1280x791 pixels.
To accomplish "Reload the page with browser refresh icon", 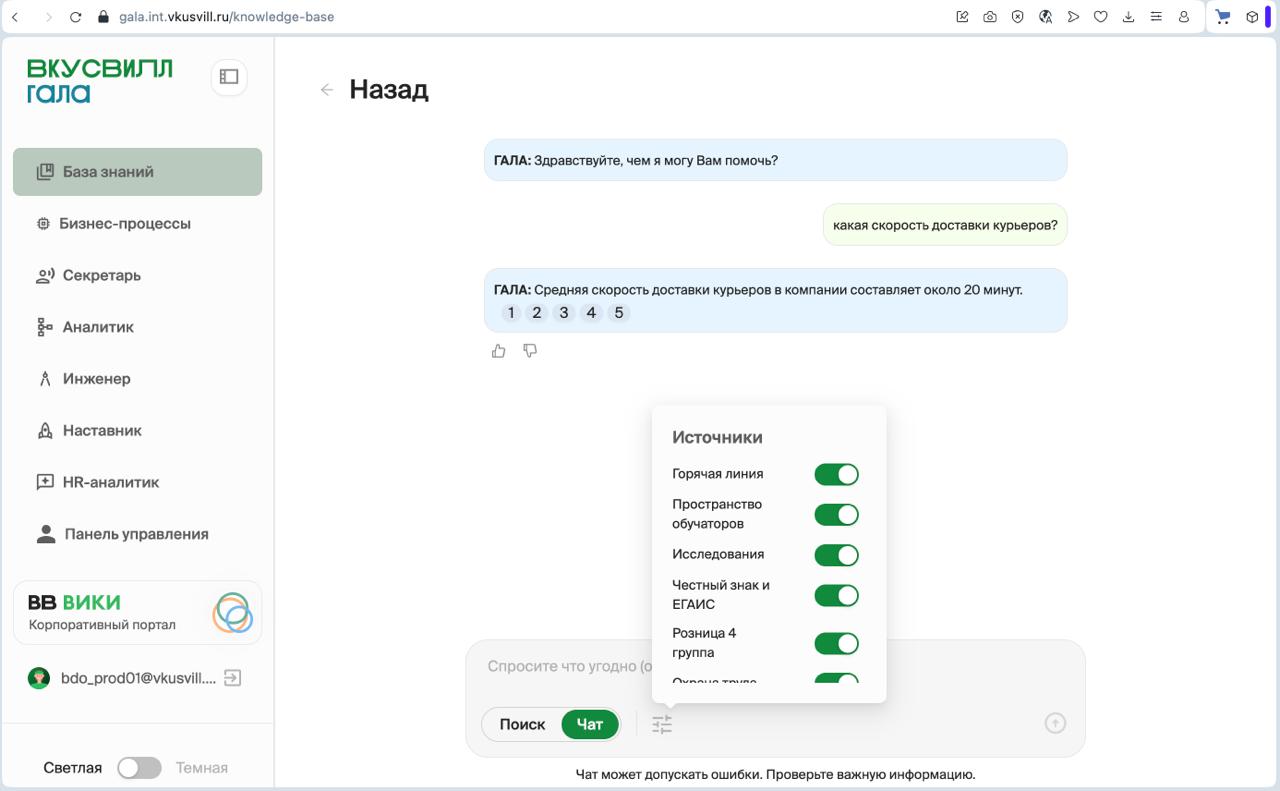I will click(75, 17).
